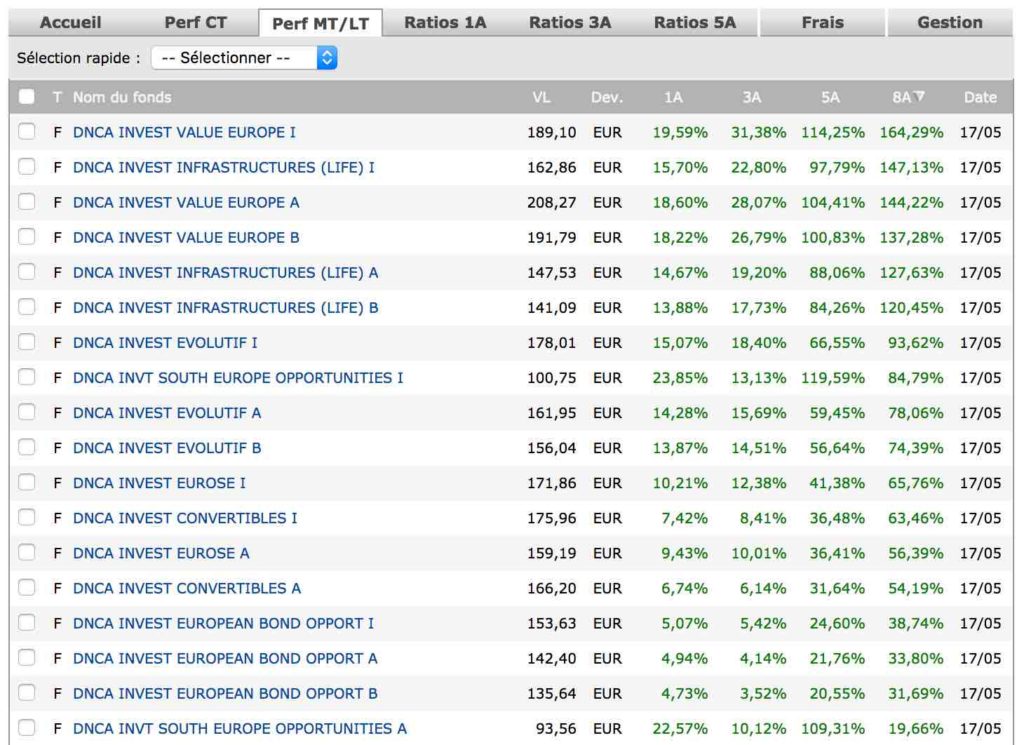This screenshot has width=1024, height=745.
Task: Open the DNCA INVEST EUROSE A fund
Action: point(161,553)
